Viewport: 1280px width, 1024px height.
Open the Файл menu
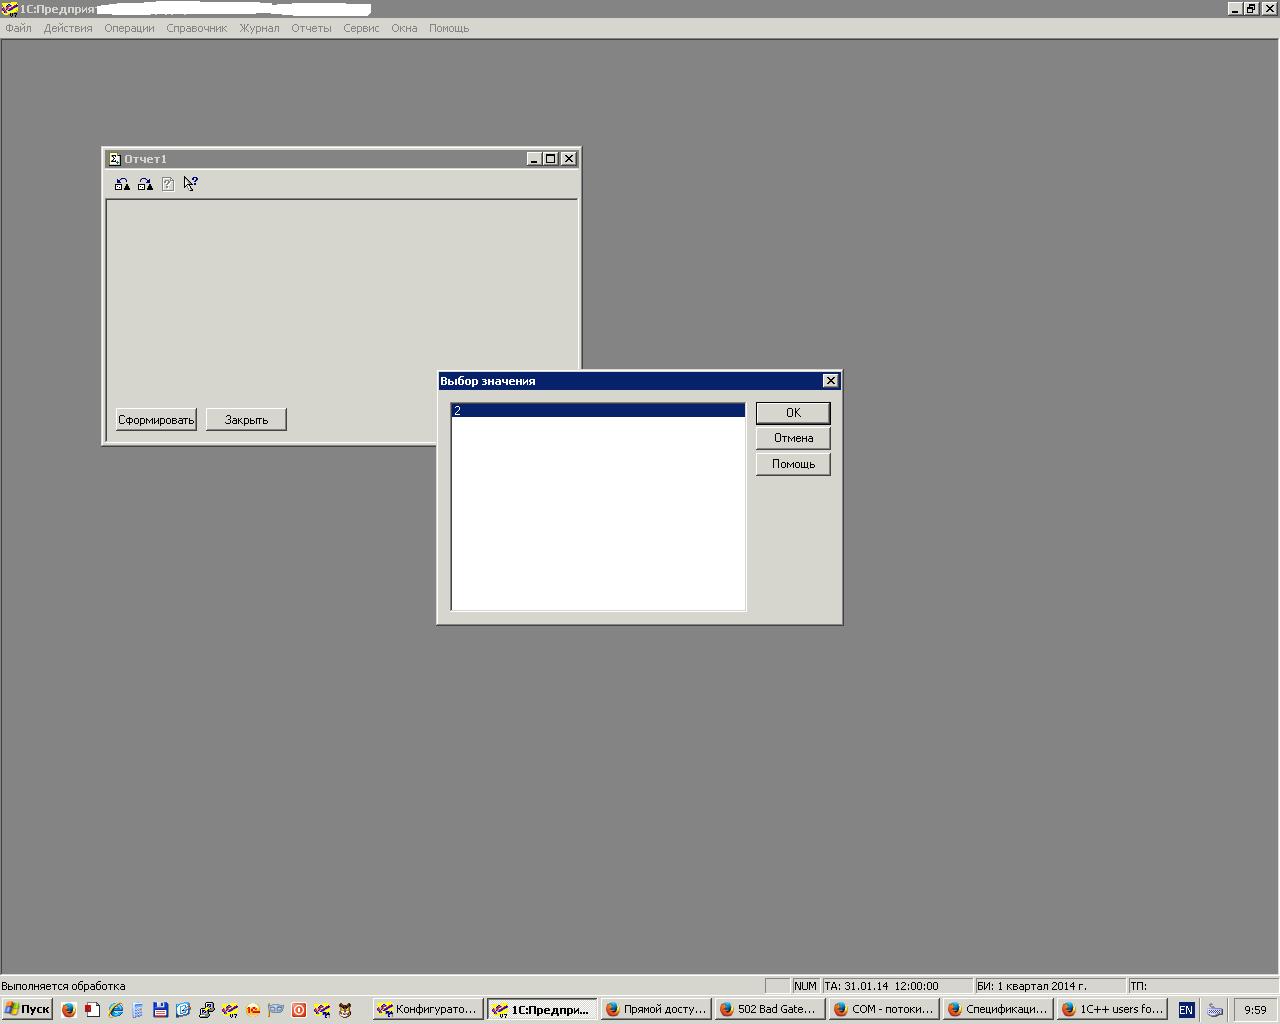(x=18, y=28)
